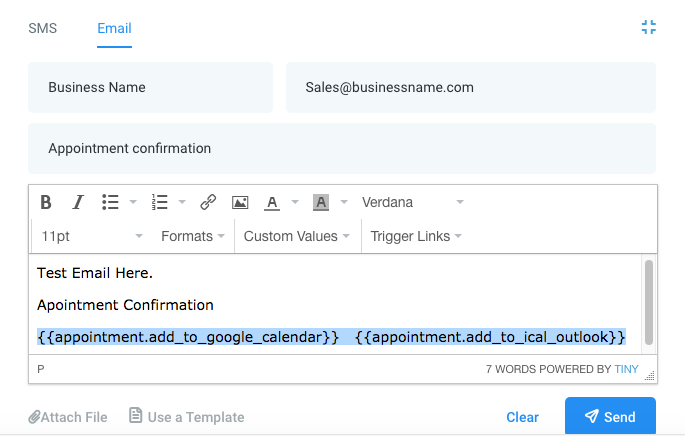Insert a numbered list with the toolbar icon
Image resolution: width=685 pixels, height=436 pixels.
159,202
